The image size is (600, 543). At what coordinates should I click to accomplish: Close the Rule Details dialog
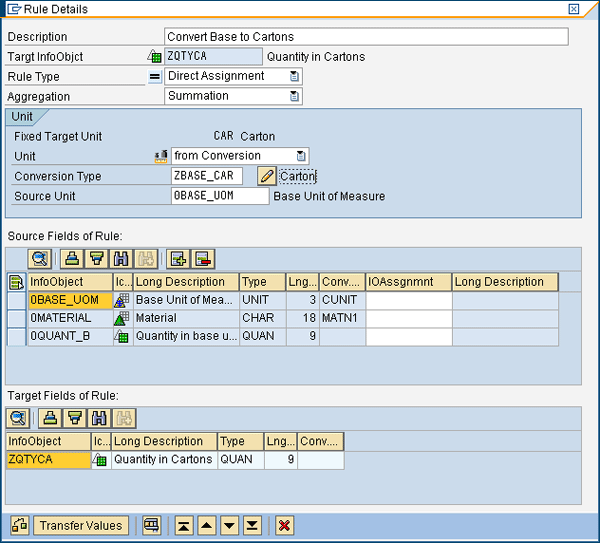coord(574,9)
